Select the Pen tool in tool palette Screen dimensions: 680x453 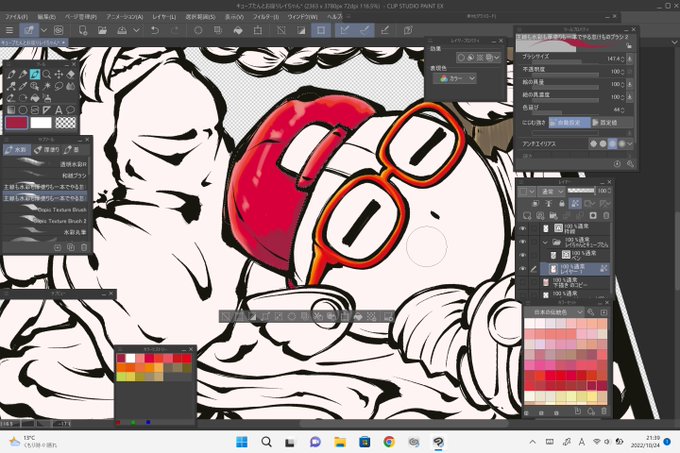pos(11,74)
